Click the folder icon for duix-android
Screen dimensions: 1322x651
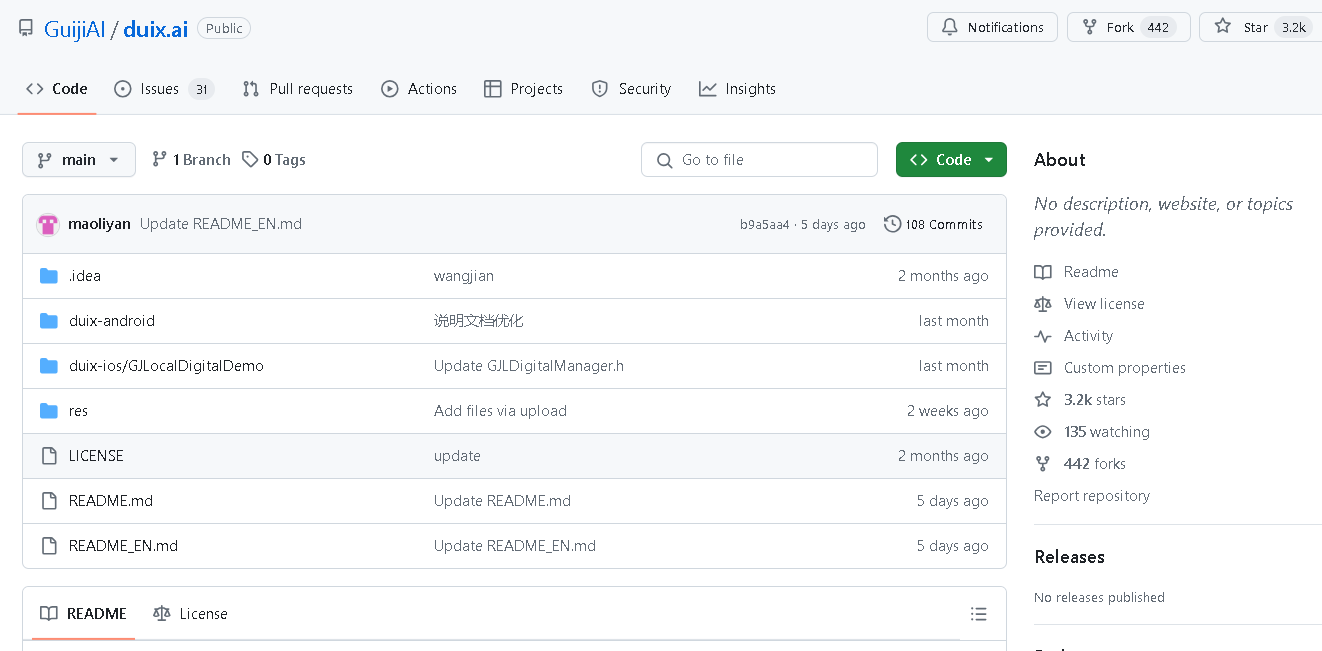(49, 321)
